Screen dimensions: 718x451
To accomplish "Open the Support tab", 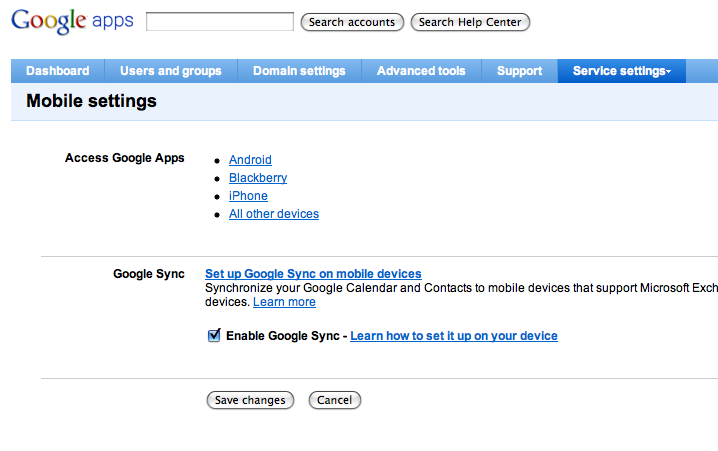I will click(x=519, y=71).
